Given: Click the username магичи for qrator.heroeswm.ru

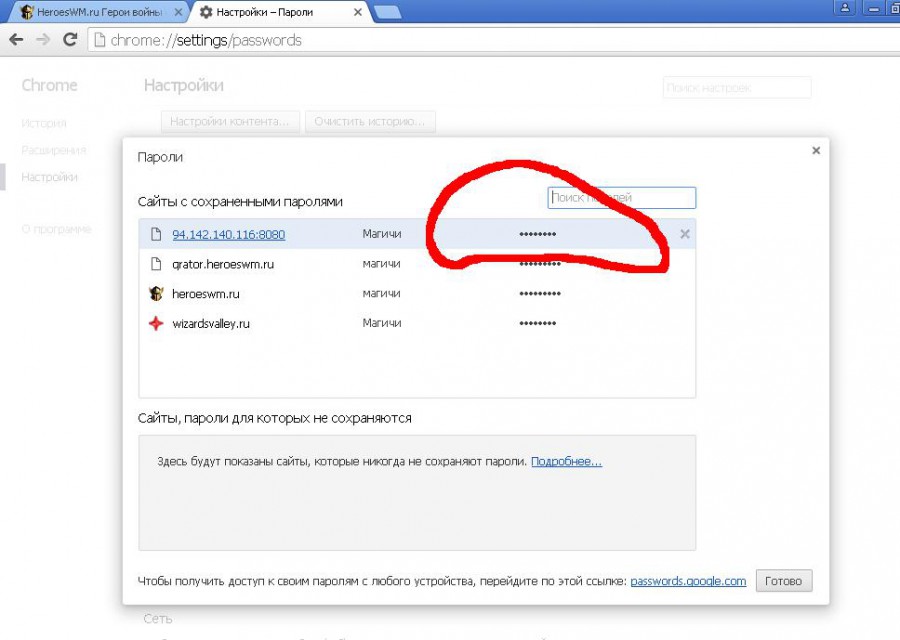Looking at the screenshot, I should click(x=381, y=263).
